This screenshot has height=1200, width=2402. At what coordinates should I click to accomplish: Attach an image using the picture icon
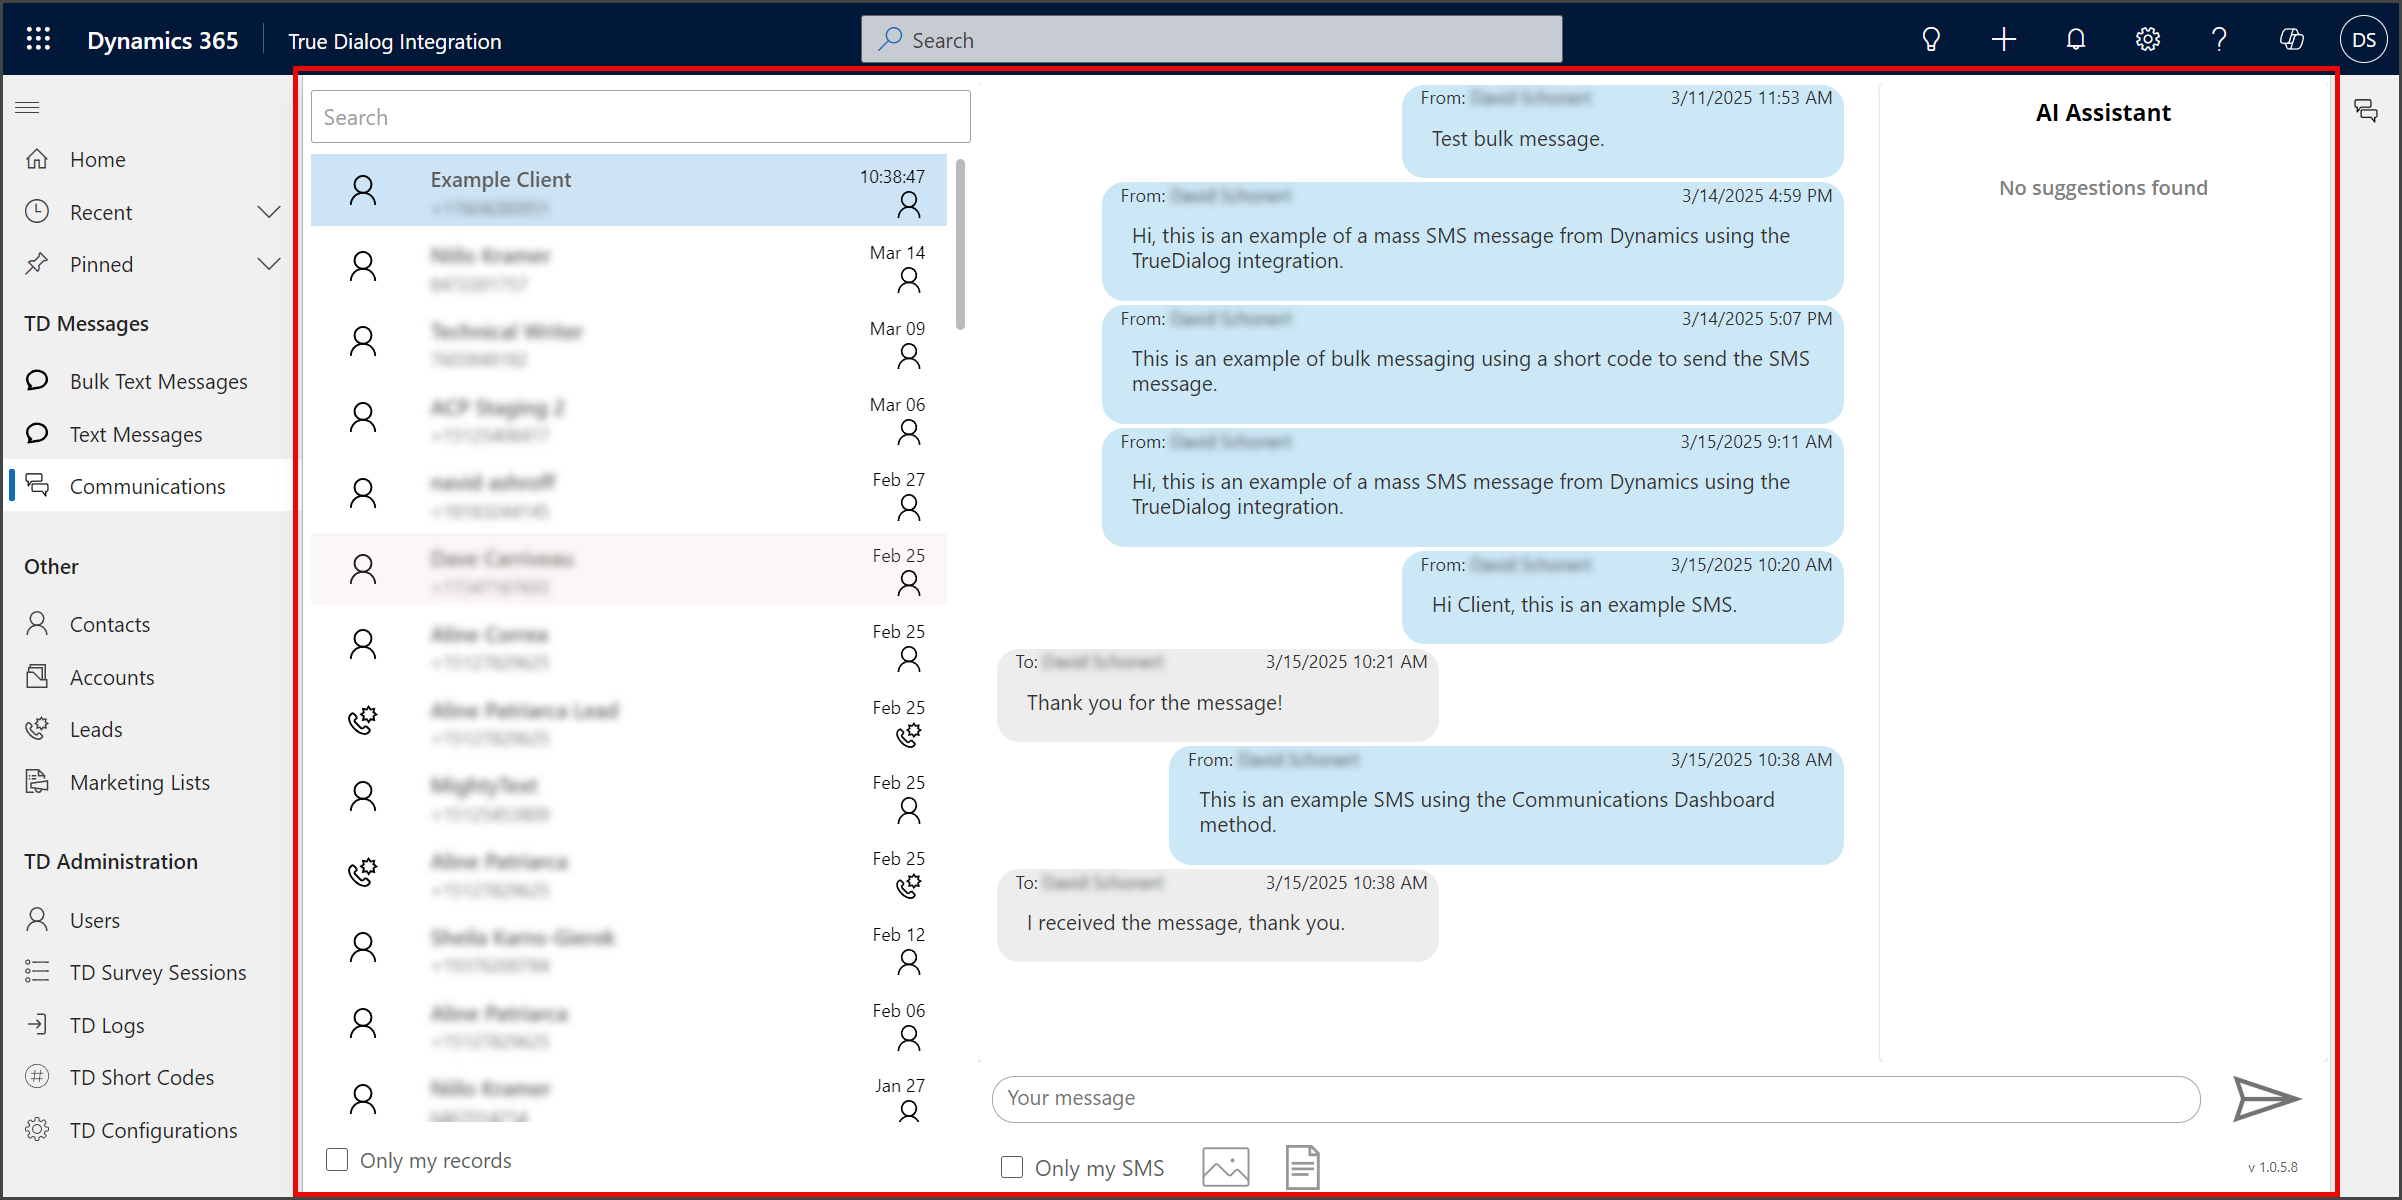(x=1226, y=1167)
